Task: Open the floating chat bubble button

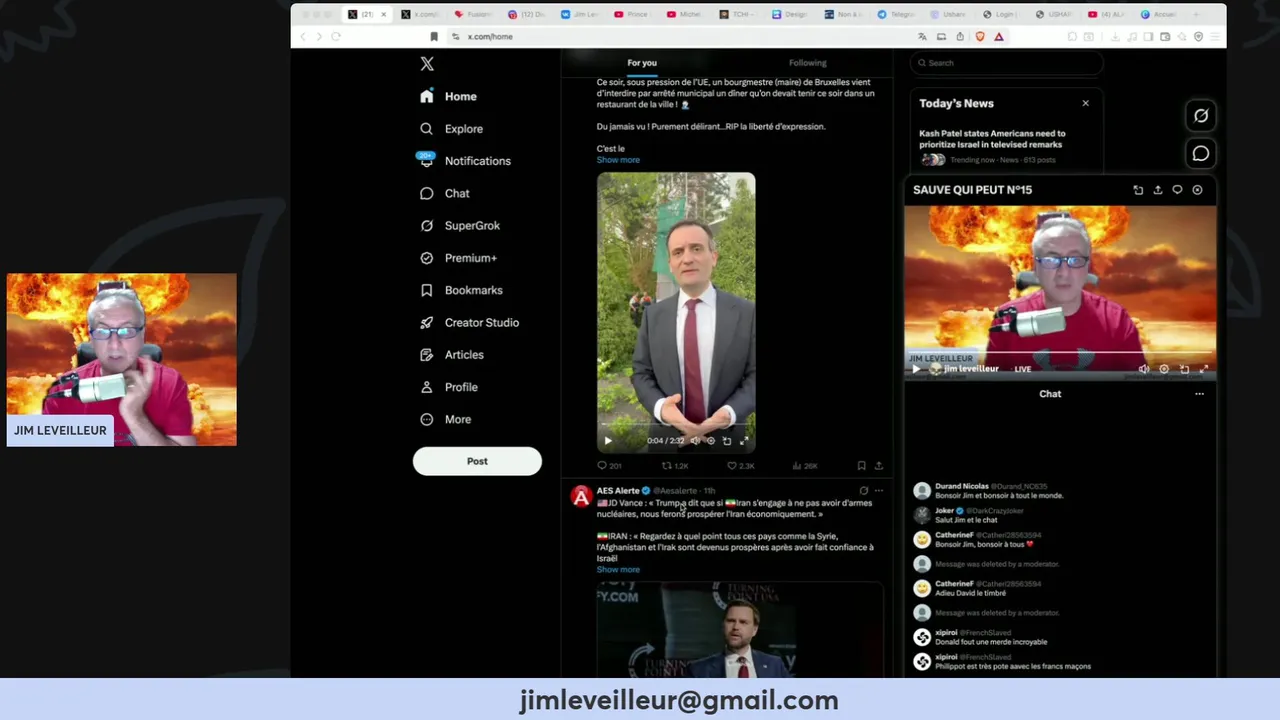Action: click(1201, 154)
